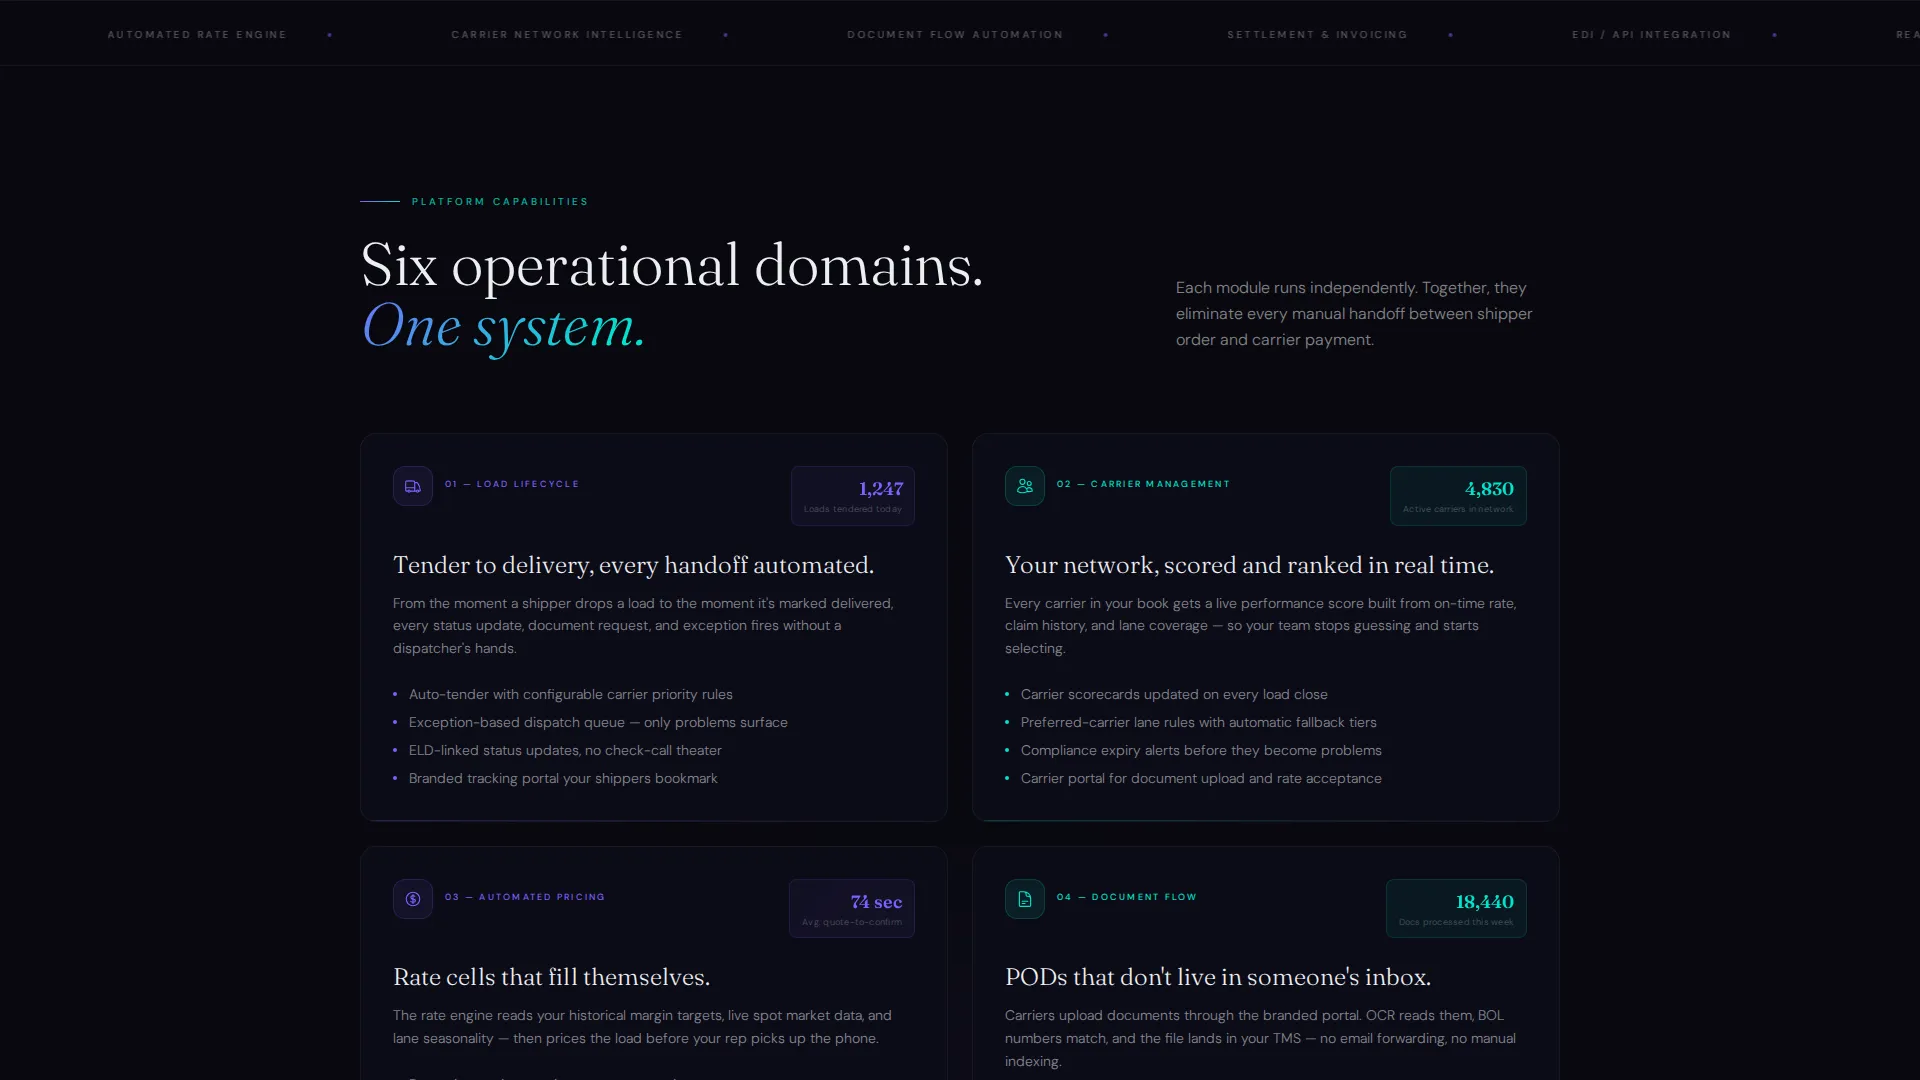Open 'PODs that don't live in someone's inbox.' title
Image resolution: width=1920 pixels, height=1080 pixels.
1218,978
